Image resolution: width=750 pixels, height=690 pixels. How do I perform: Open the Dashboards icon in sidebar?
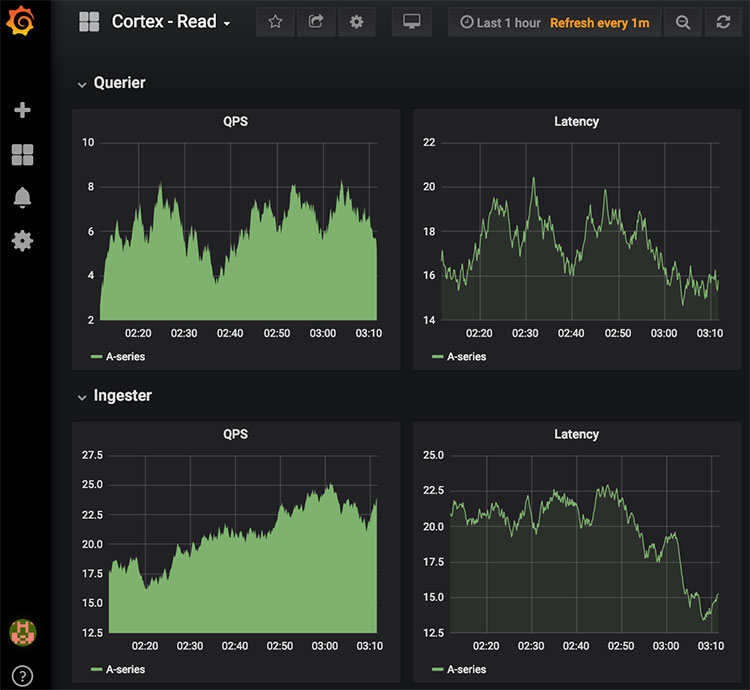tap(22, 154)
